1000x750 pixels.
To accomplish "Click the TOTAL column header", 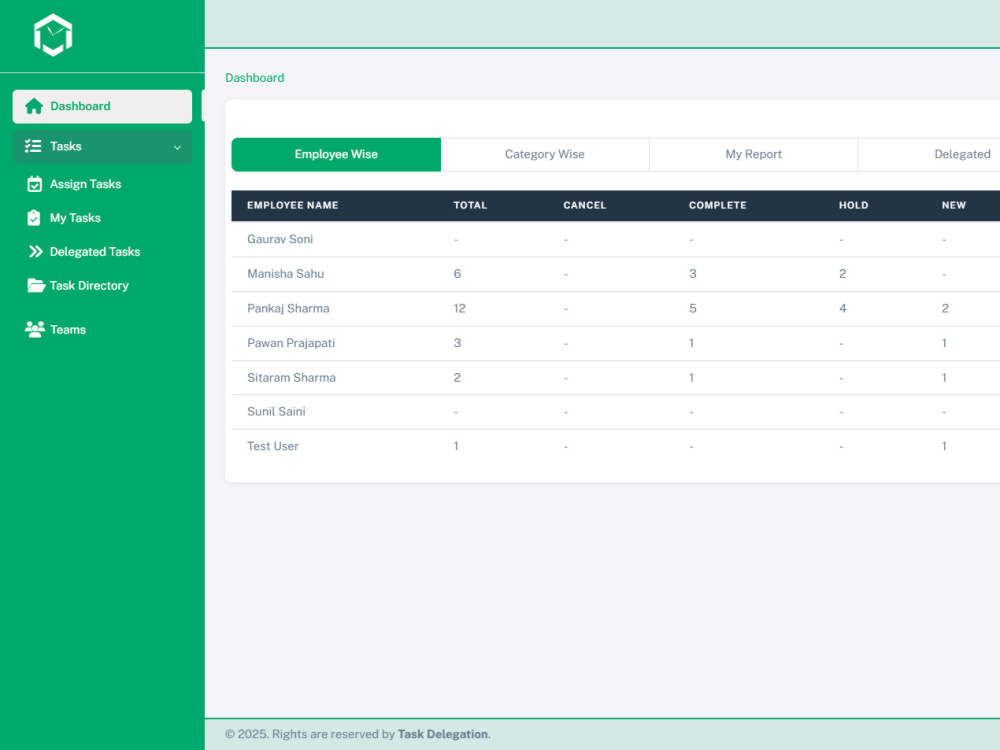I will point(470,205).
